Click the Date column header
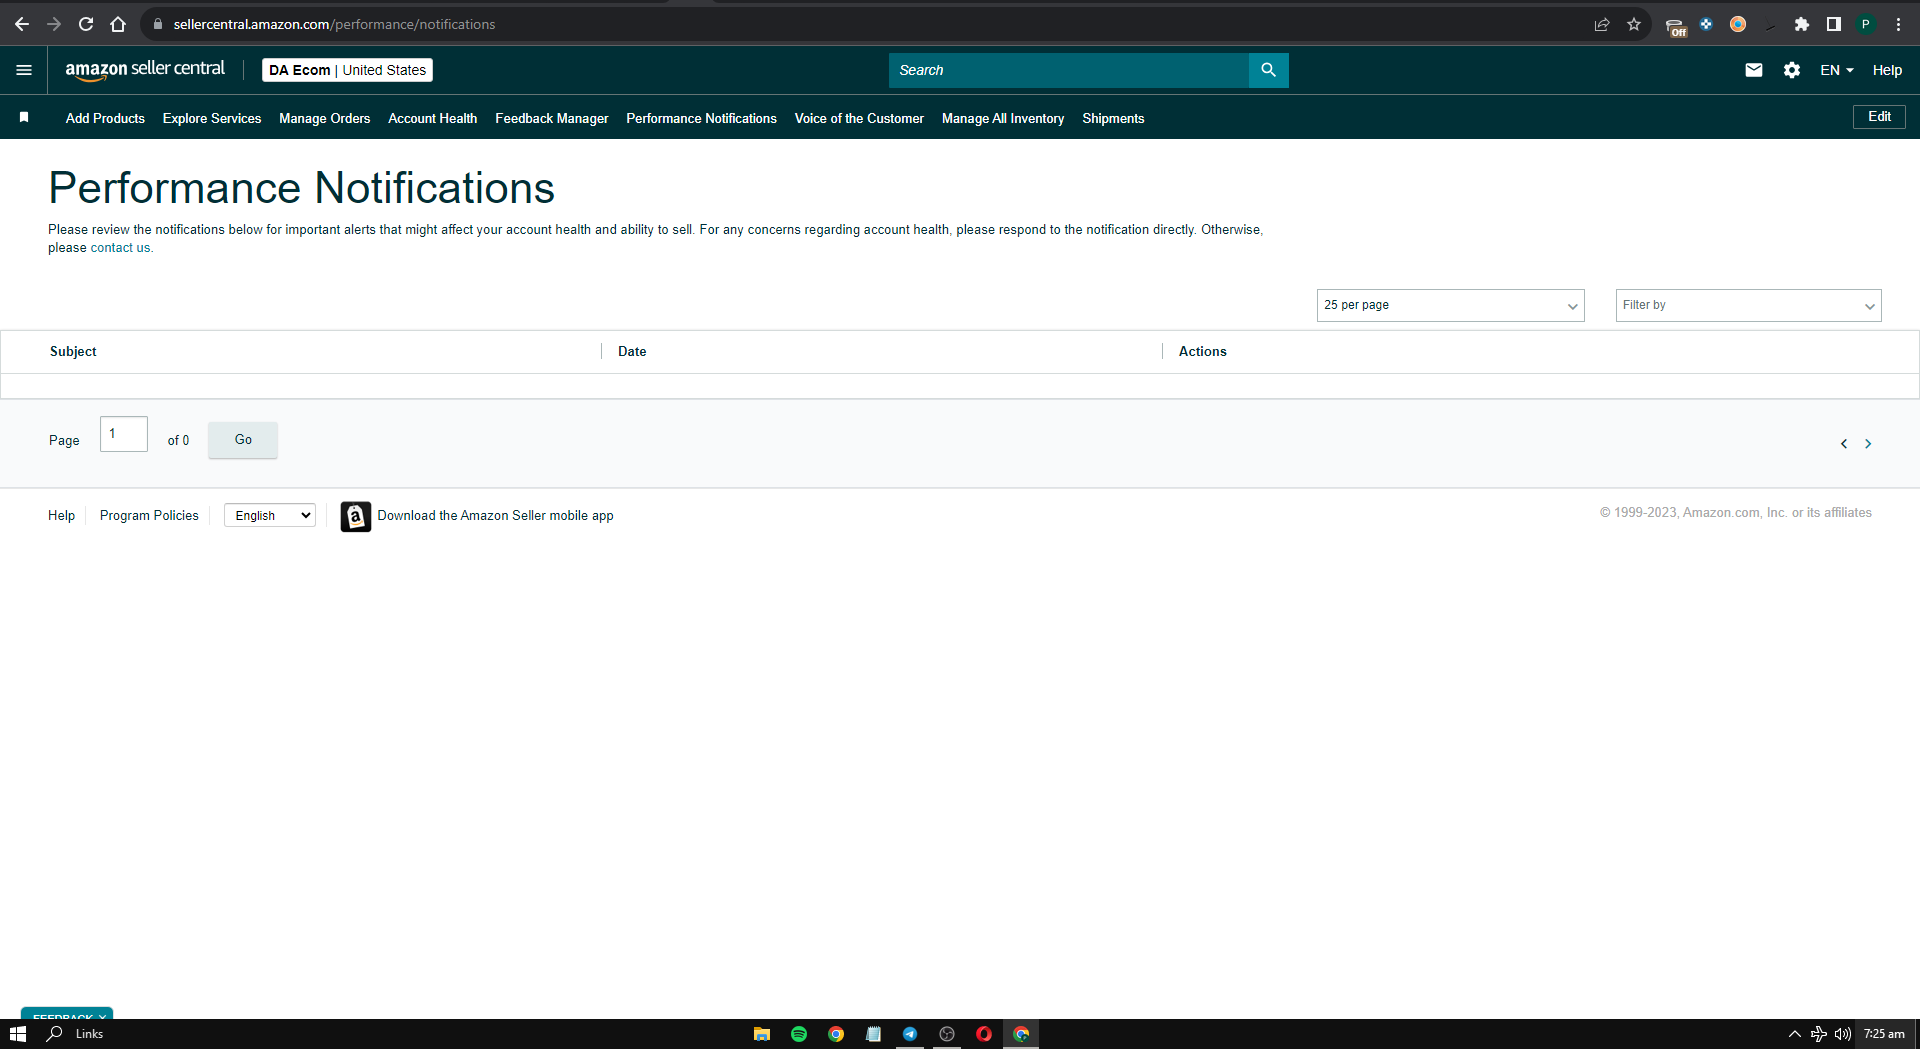This screenshot has height=1049, width=1920. [x=632, y=351]
